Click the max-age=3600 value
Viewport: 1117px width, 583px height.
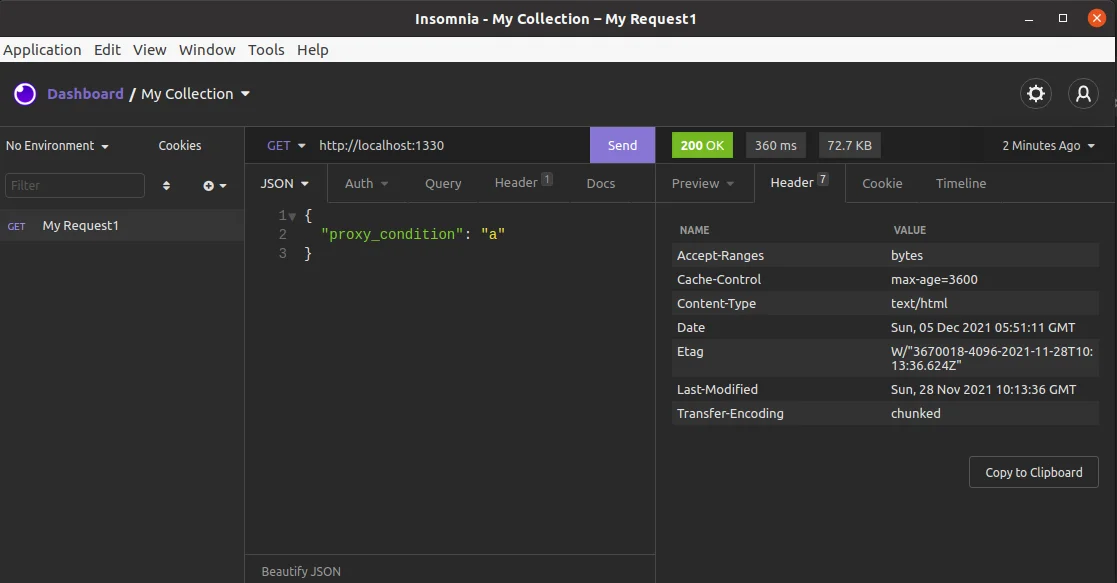pos(934,279)
